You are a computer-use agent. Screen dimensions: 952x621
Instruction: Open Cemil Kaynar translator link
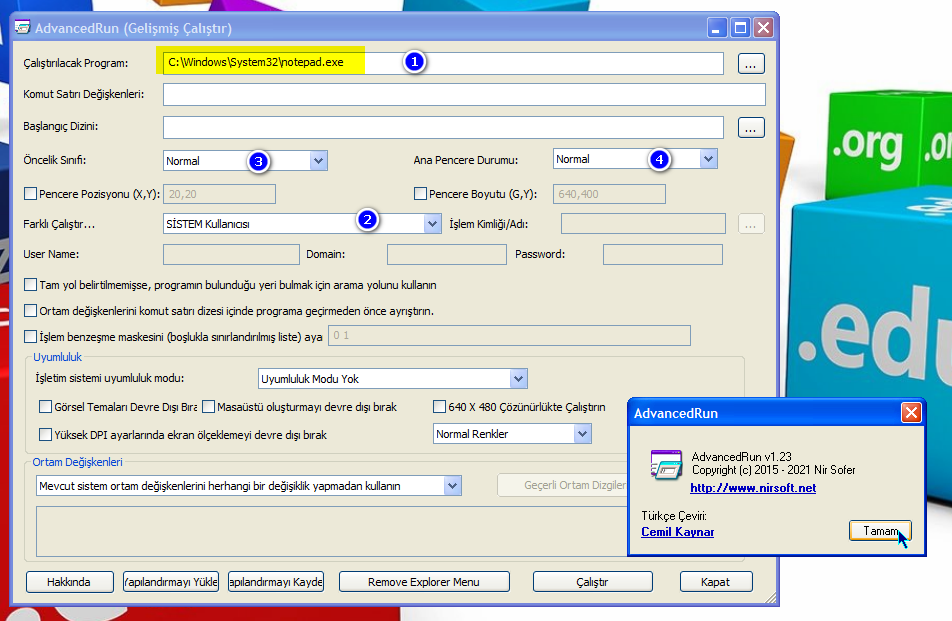(678, 532)
